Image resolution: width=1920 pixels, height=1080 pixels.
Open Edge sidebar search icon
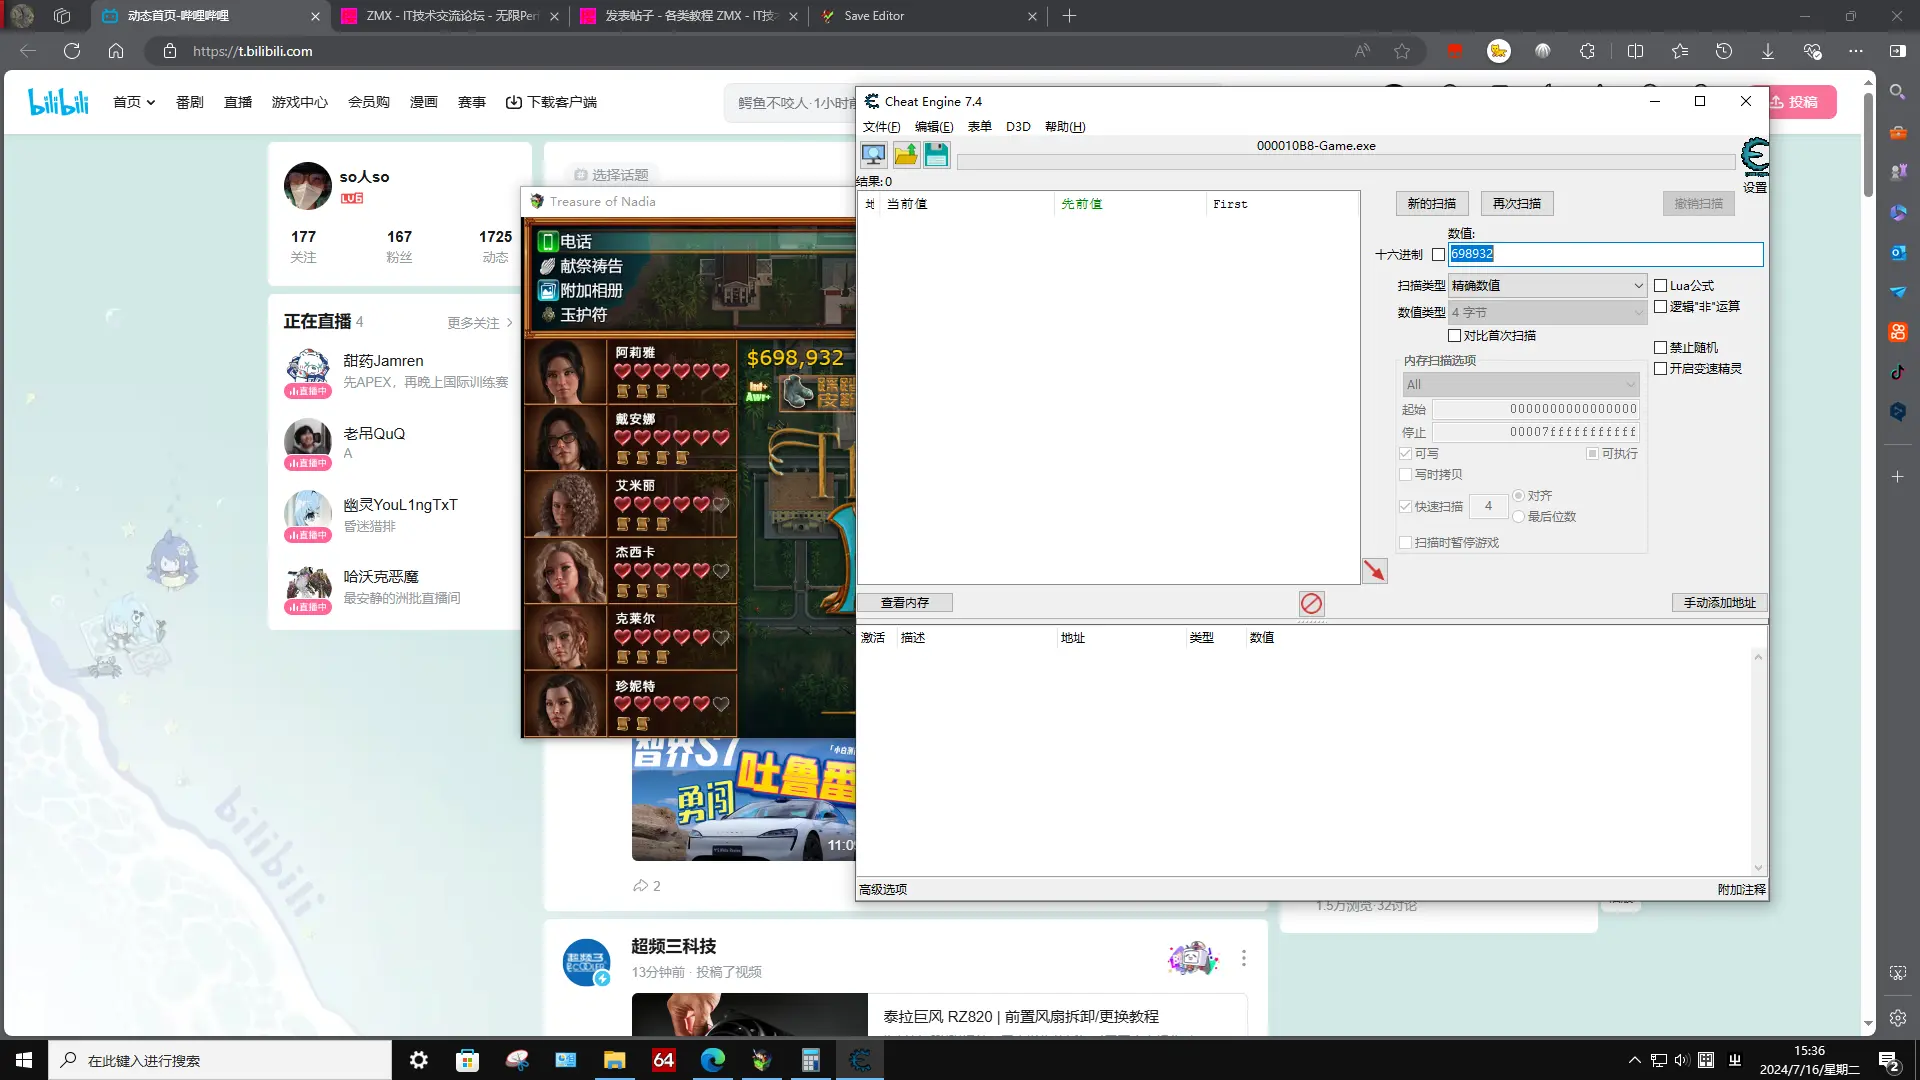click(x=1898, y=92)
